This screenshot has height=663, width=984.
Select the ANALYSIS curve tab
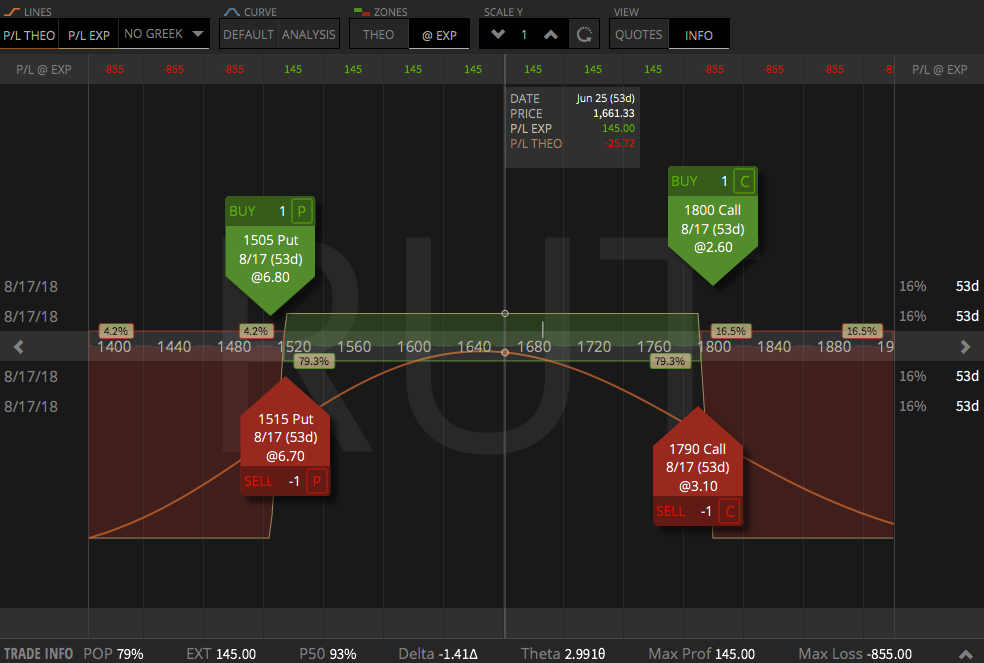pyautogui.click(x=308, y=34)
